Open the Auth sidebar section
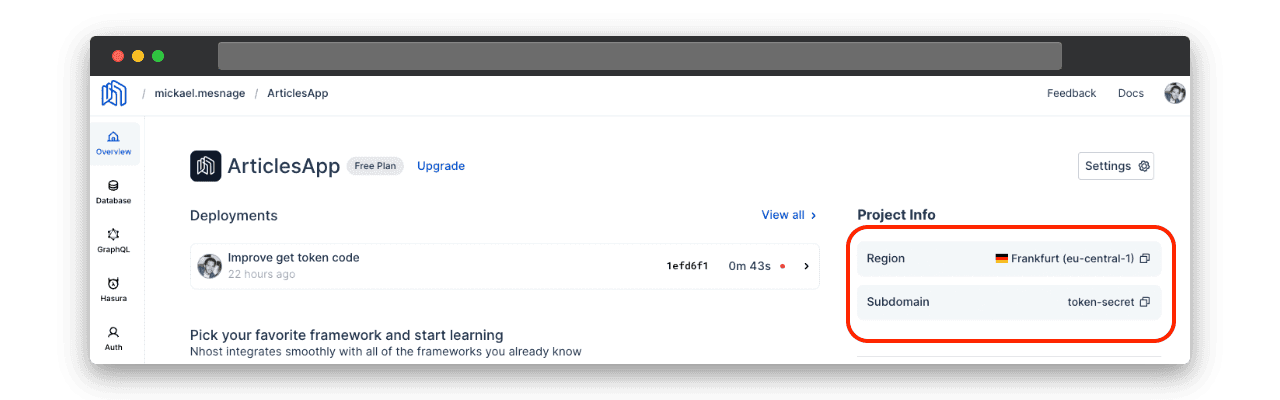Screen dimensions: 1280x400 (113, 338)
